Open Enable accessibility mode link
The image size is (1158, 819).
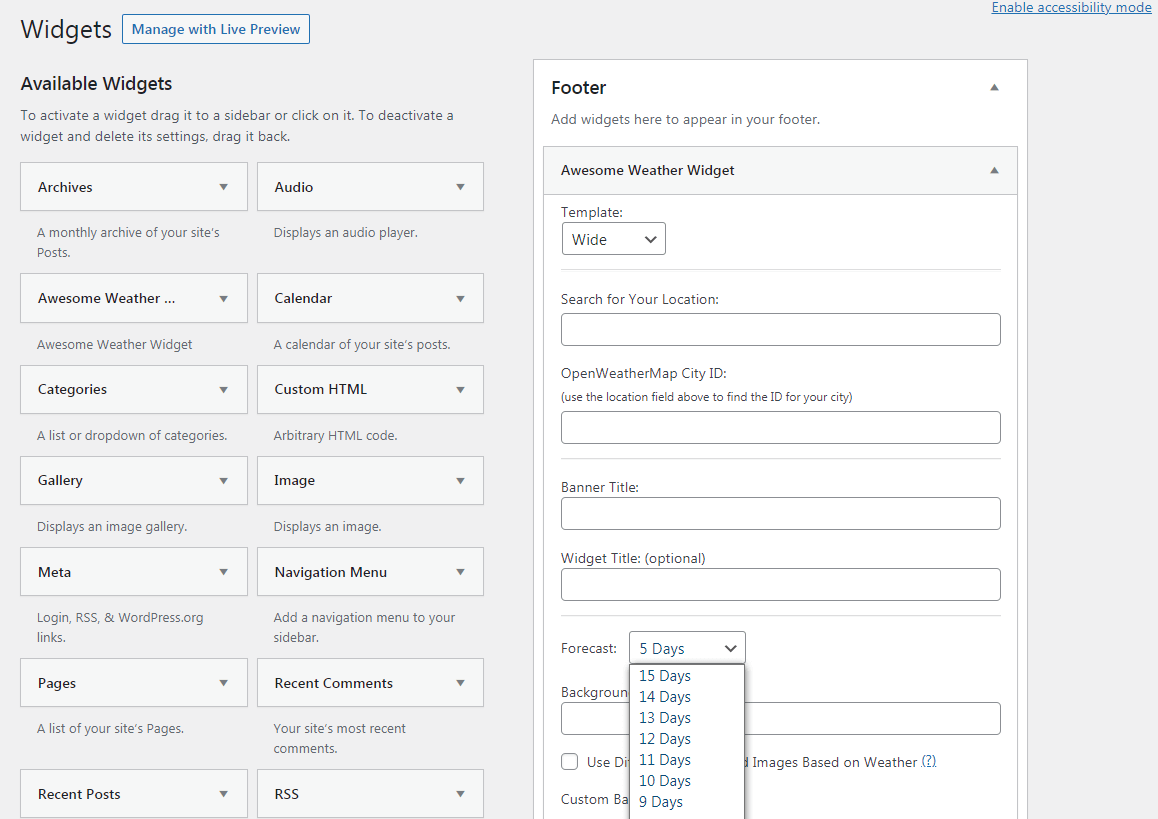(x=1071, y=8)
